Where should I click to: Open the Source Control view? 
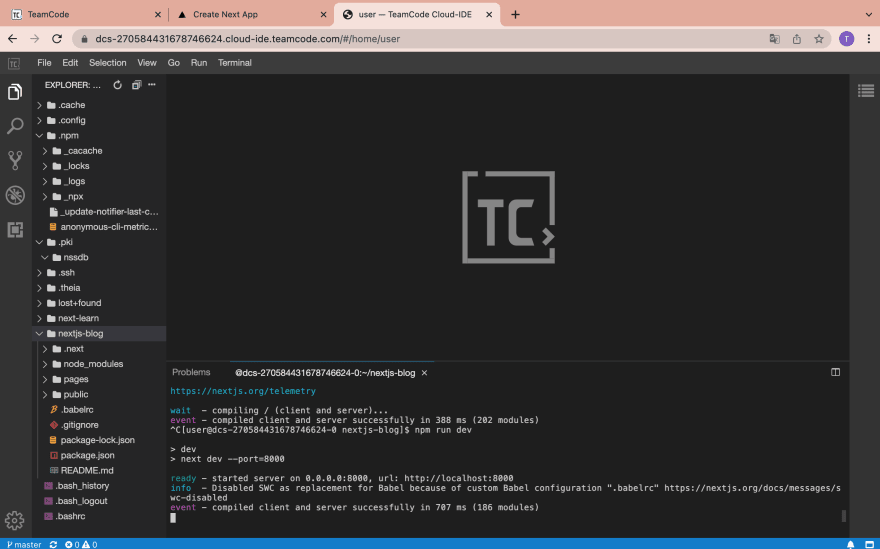coord(15,161)
